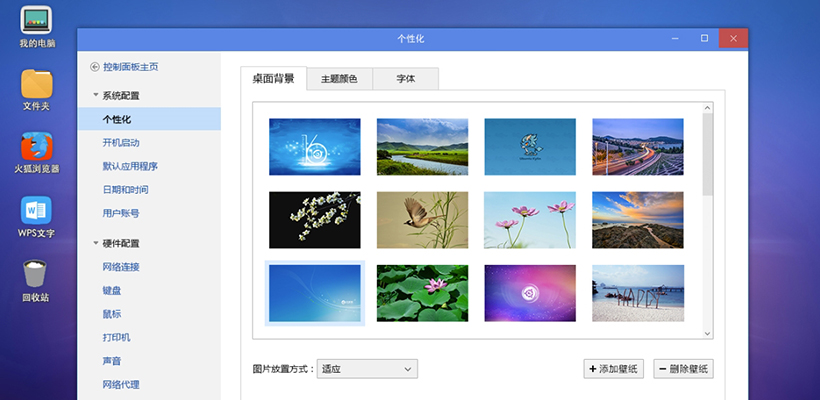
Task: Choose the beach HAPPY pier wallpaper
Action: 638,293
